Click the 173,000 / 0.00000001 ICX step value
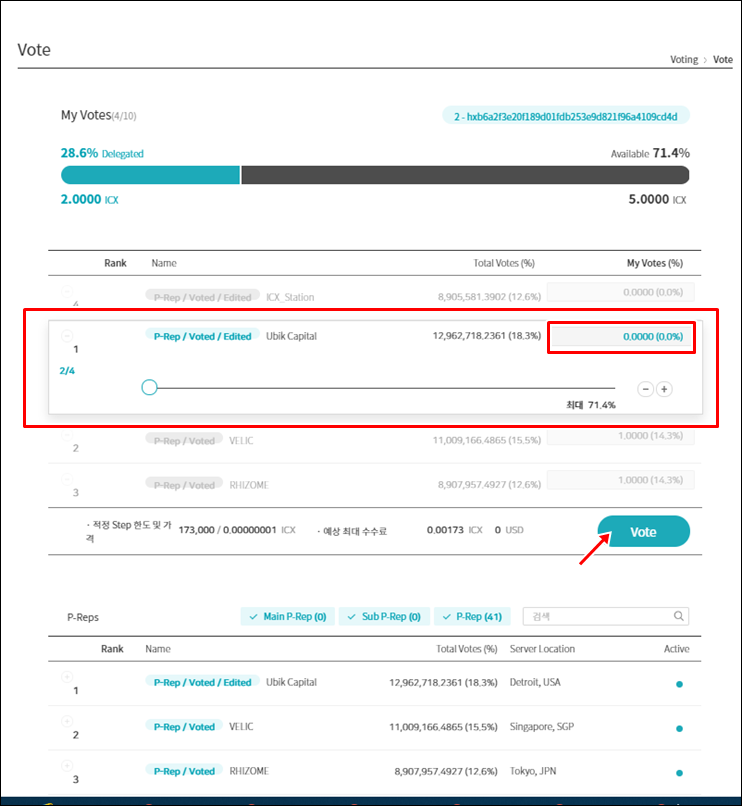The image size is (742, 806). 237,530
